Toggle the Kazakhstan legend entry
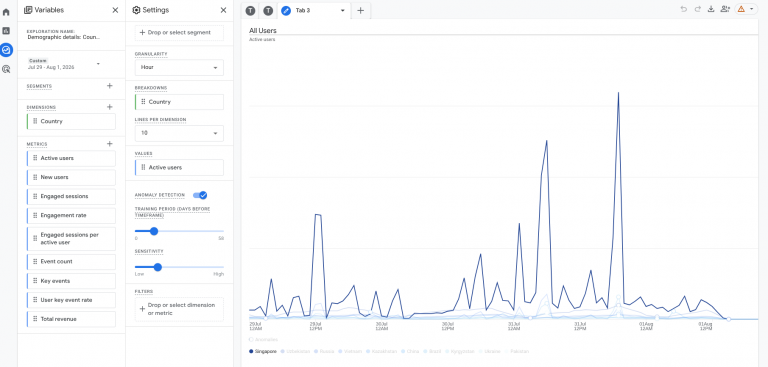 tap(382, 351)
